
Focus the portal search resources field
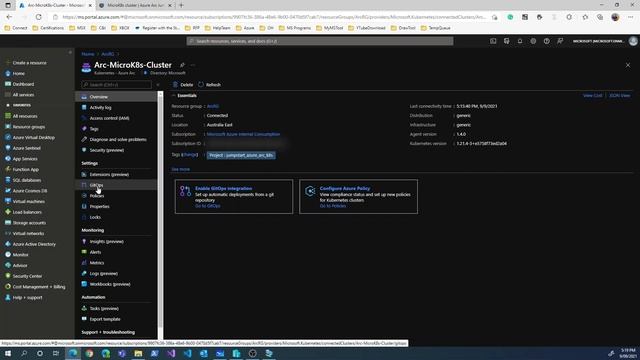coord(320,41)
